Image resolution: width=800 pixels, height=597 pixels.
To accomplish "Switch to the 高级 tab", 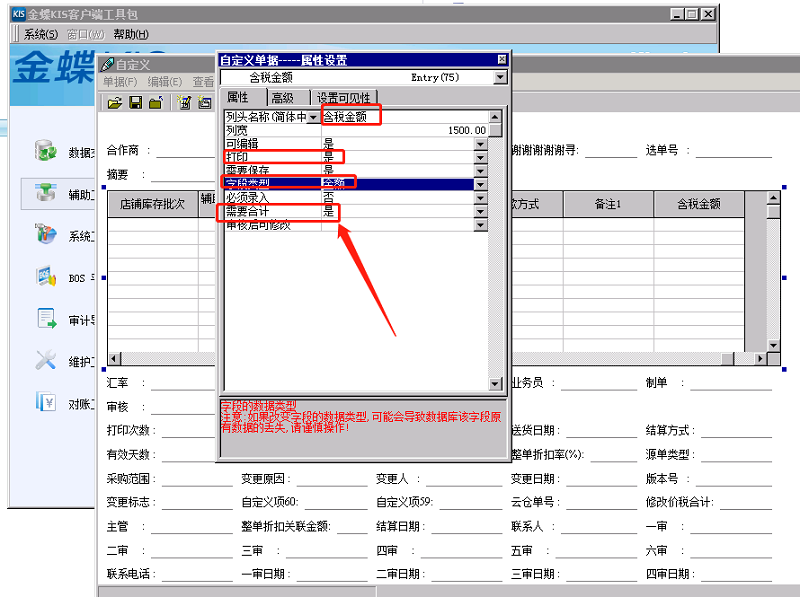I will [x=283, y=97].
